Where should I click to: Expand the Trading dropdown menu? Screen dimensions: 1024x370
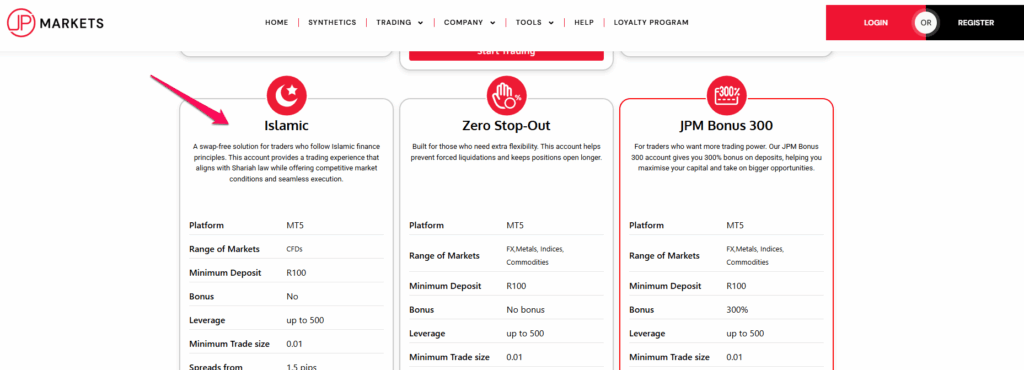400,22
